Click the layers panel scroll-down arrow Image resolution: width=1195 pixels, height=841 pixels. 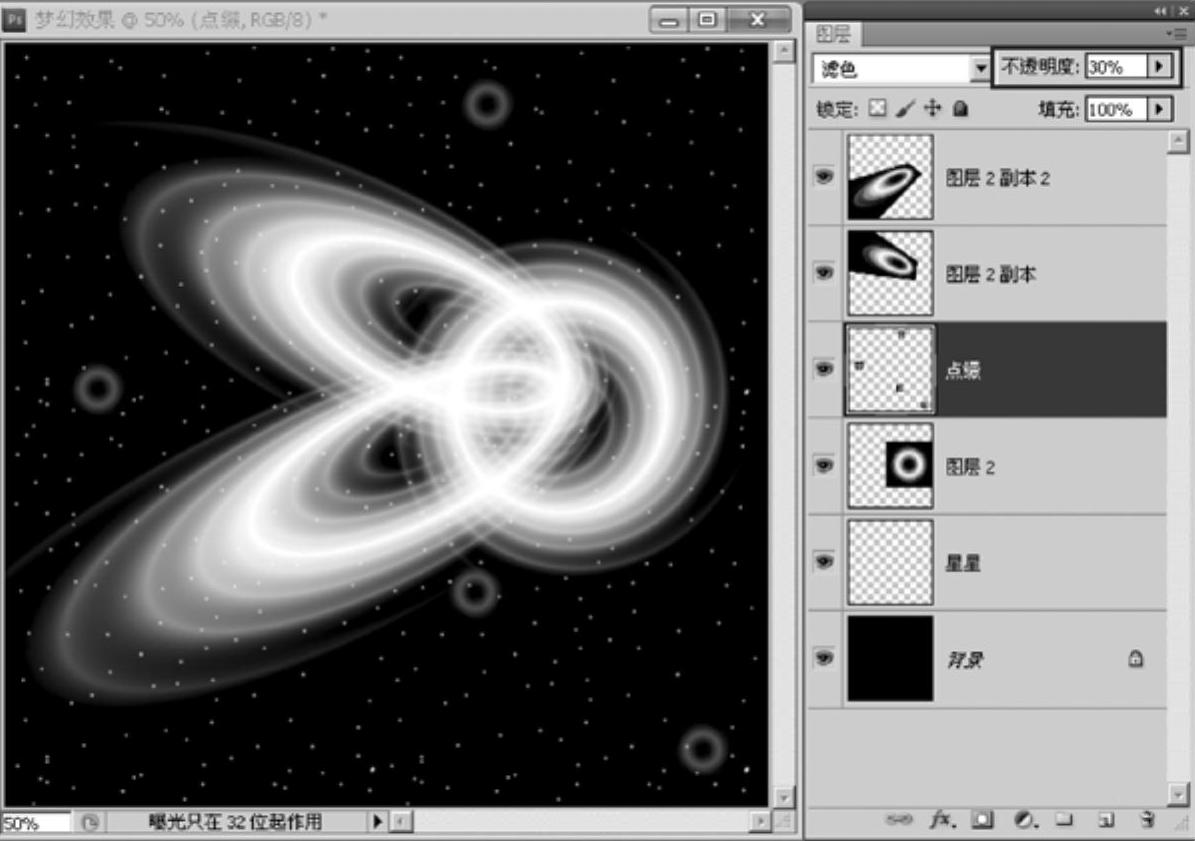pos(1178,794)
